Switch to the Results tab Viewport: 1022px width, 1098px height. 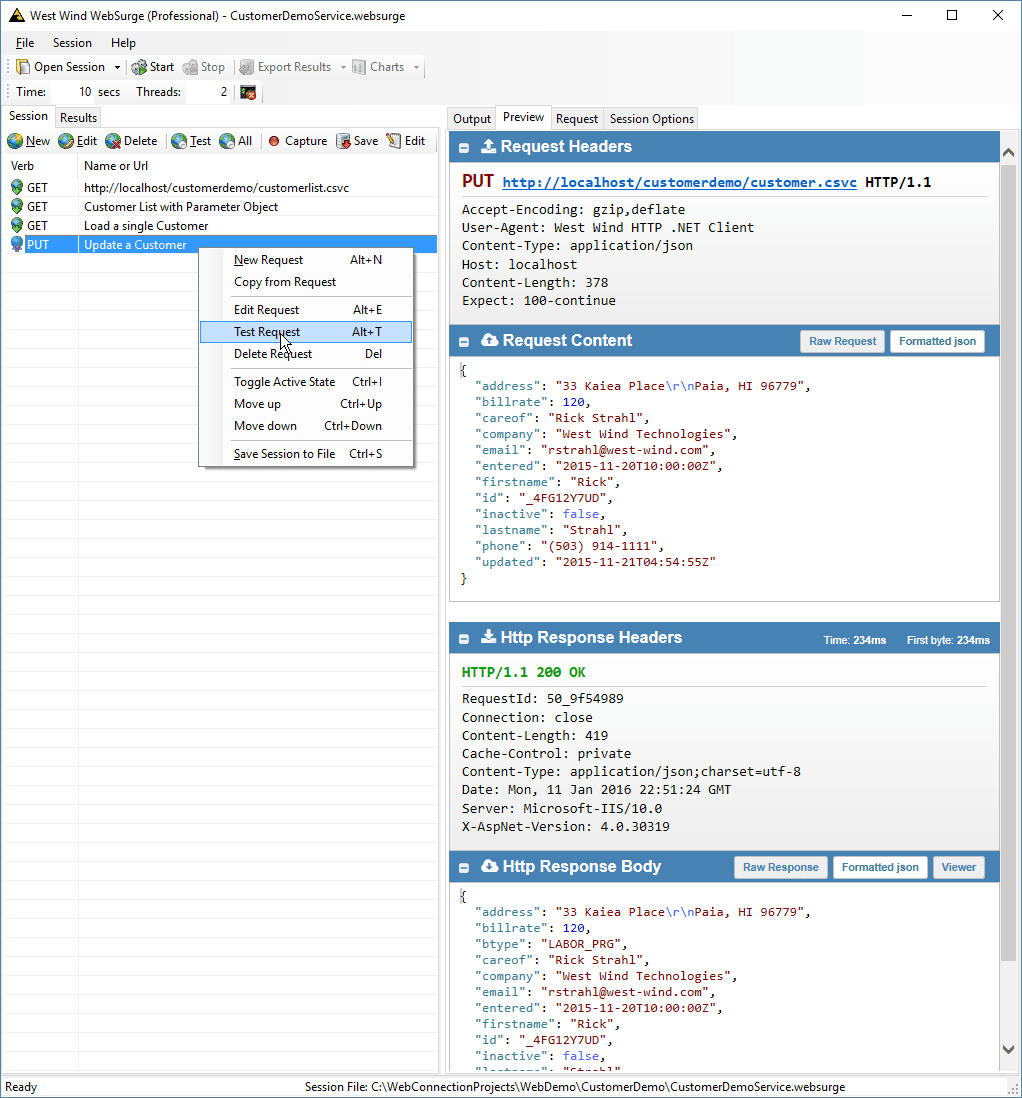click(x=78, y=118)
